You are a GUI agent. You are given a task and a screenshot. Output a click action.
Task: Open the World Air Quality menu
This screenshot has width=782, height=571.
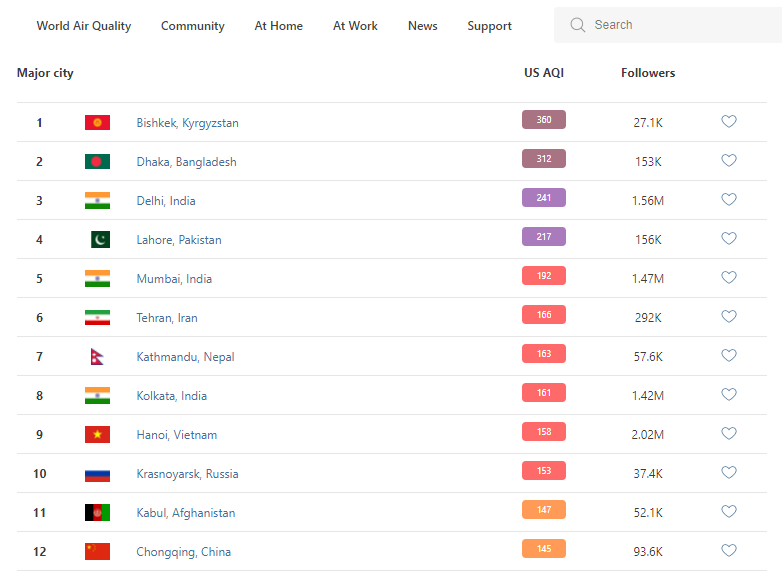click(84, 26)
